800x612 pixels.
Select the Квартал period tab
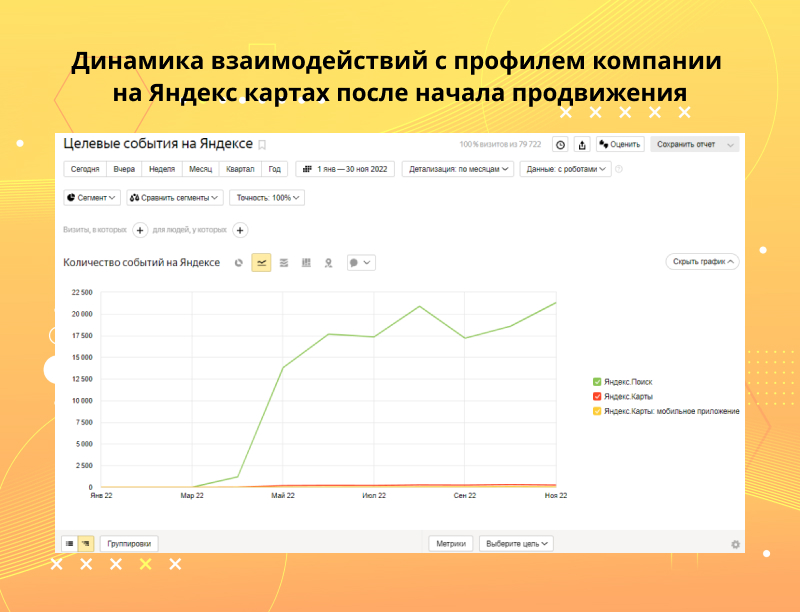240,169
